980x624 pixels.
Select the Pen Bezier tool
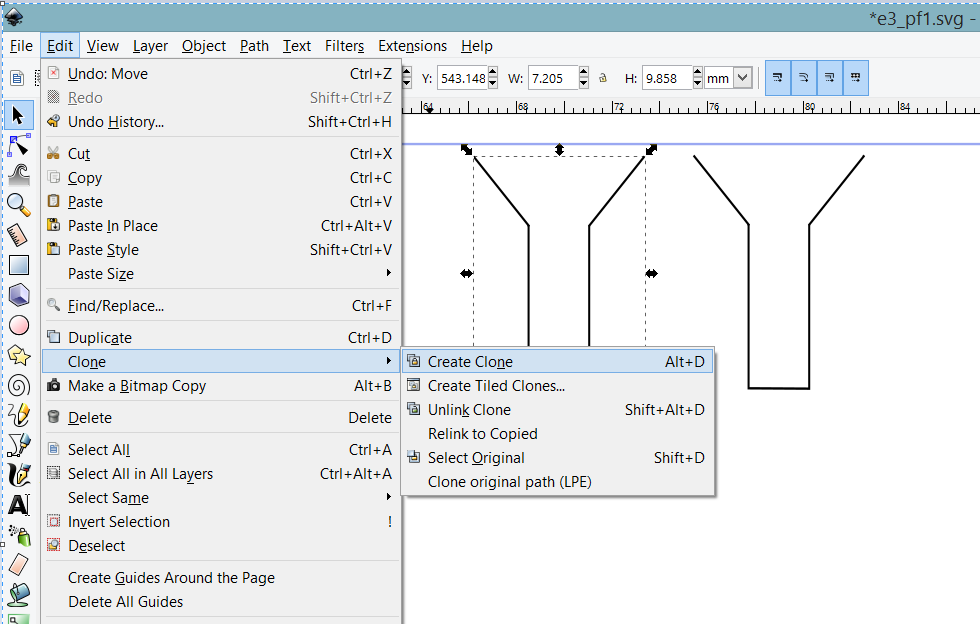pos(19,445)
